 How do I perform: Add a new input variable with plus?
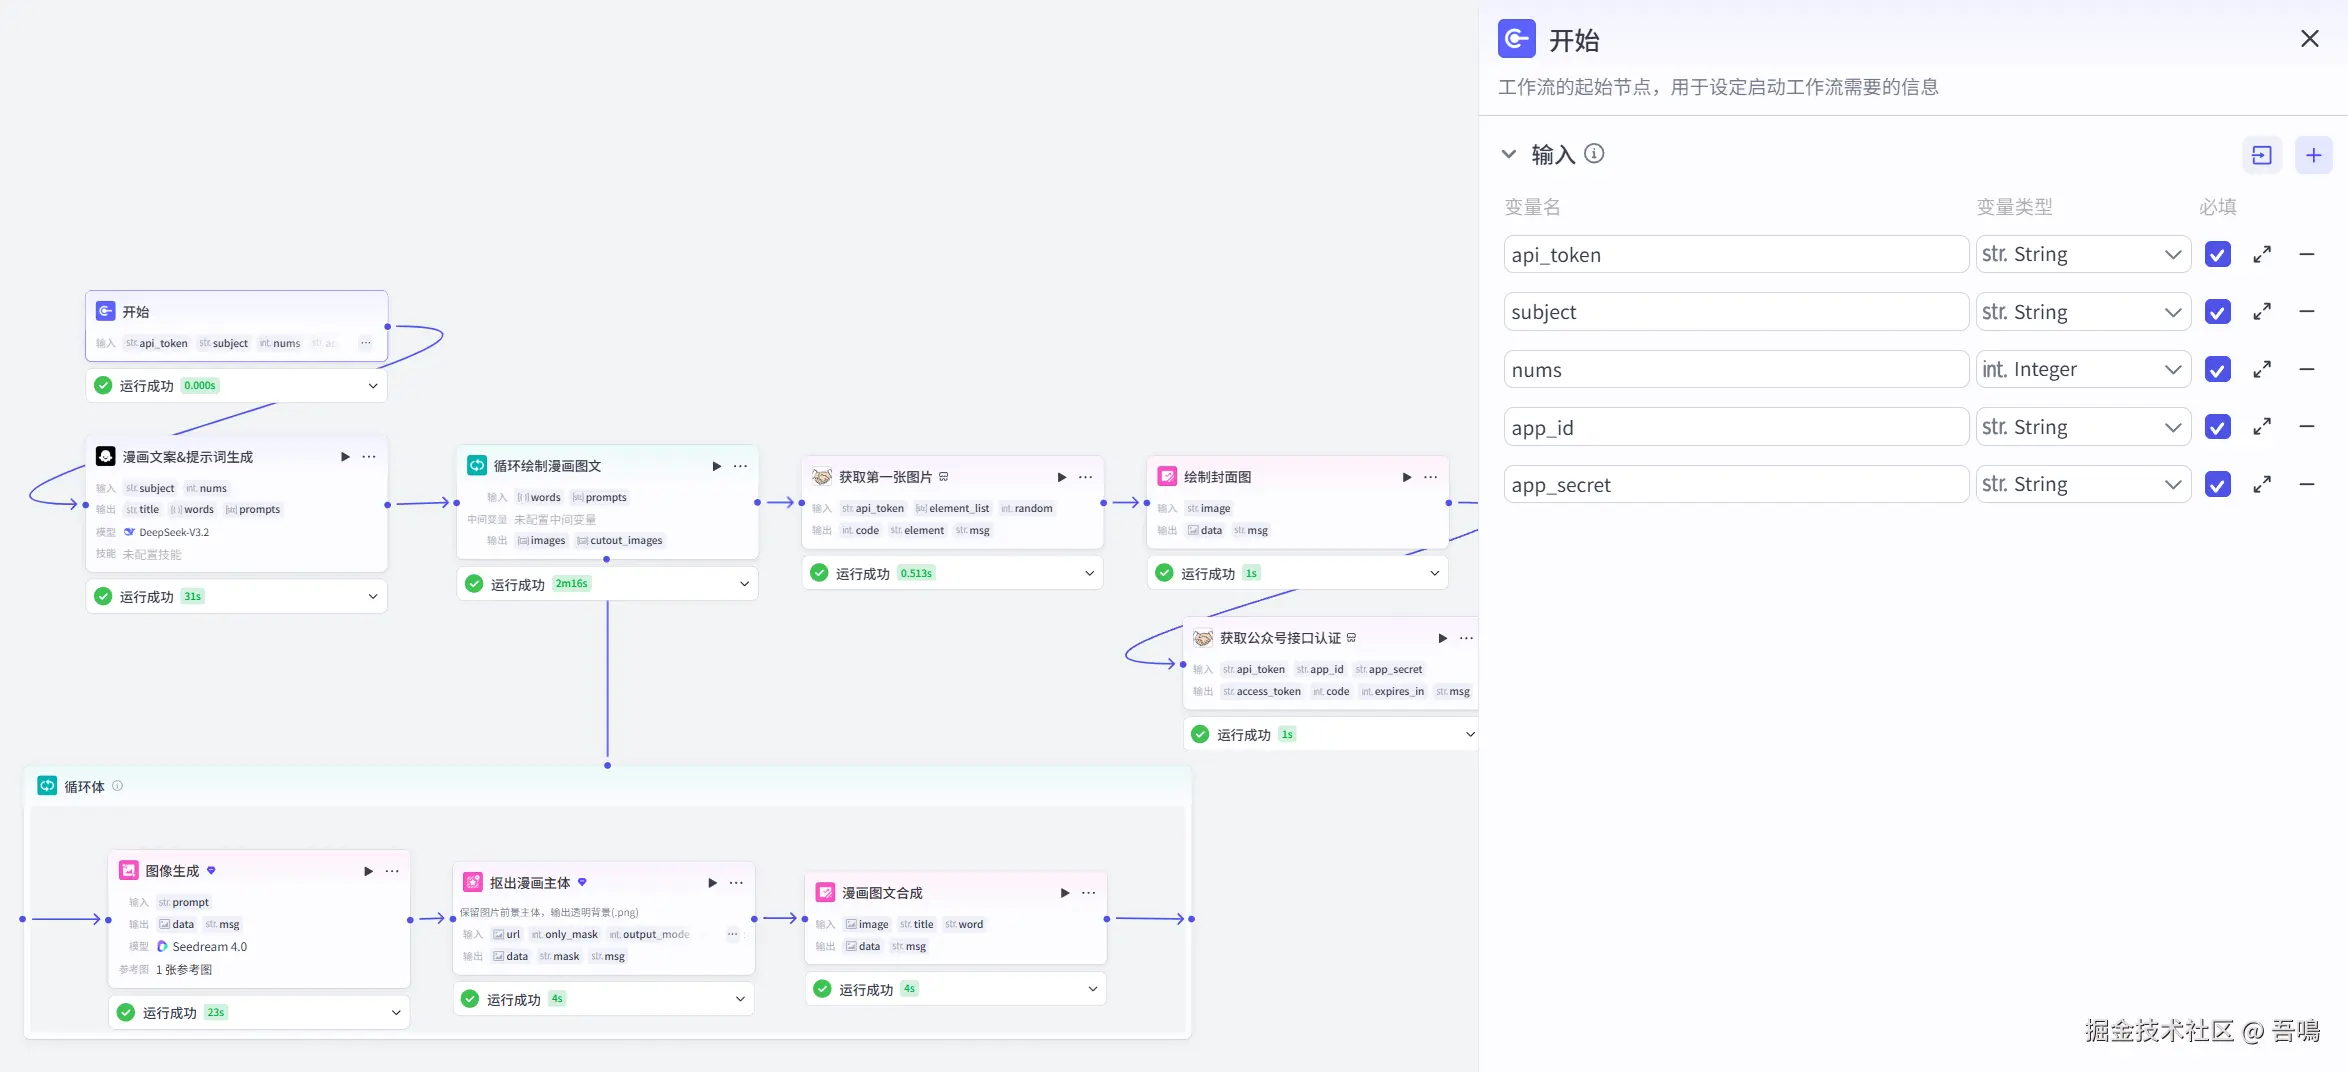click(2314, 155)
